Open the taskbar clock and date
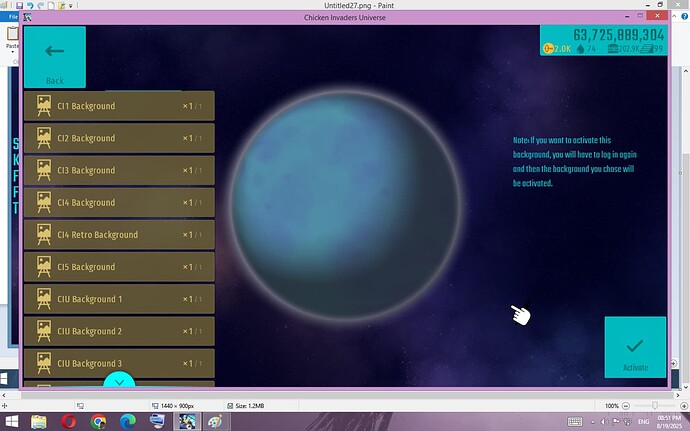 (669, 422)
